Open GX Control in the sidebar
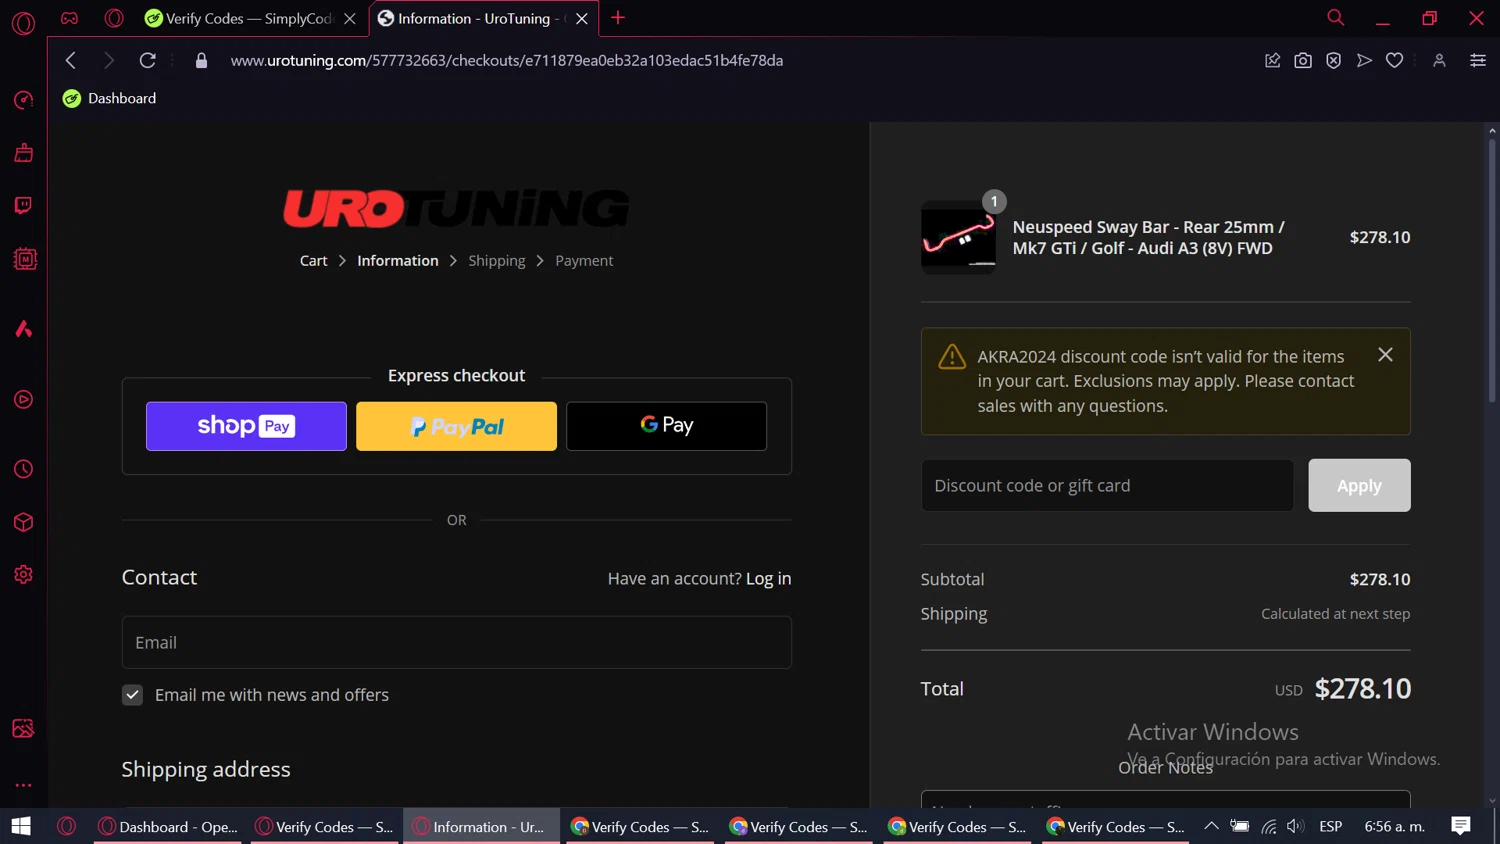This screenshot has width=1500, height=844. tap(23, 100)
